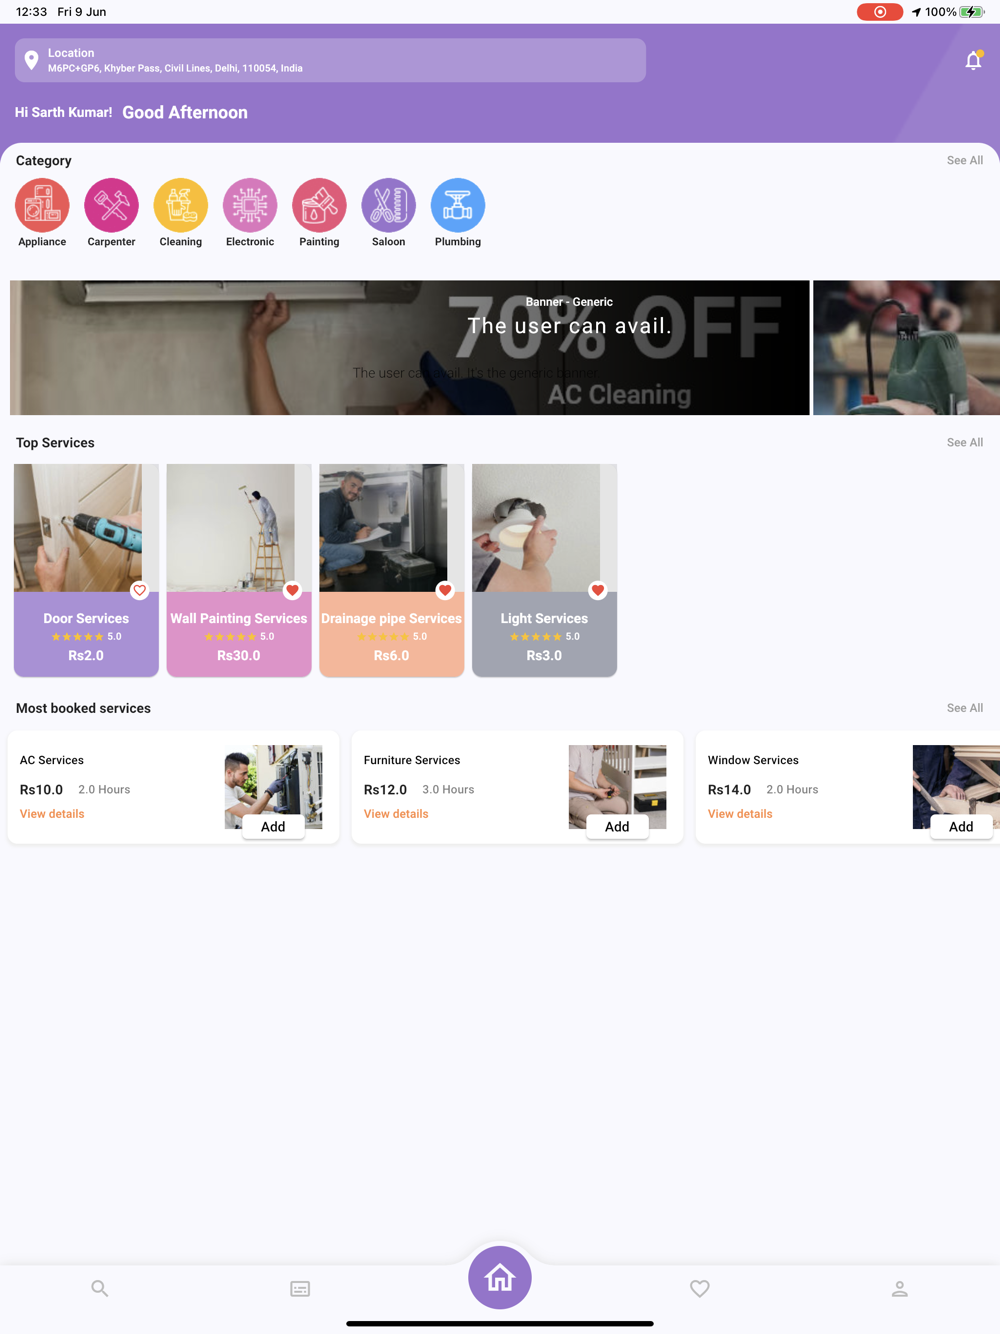Open the Wall Painting Services card image
1000x1334 pixels.
click(x=239, y=528)
